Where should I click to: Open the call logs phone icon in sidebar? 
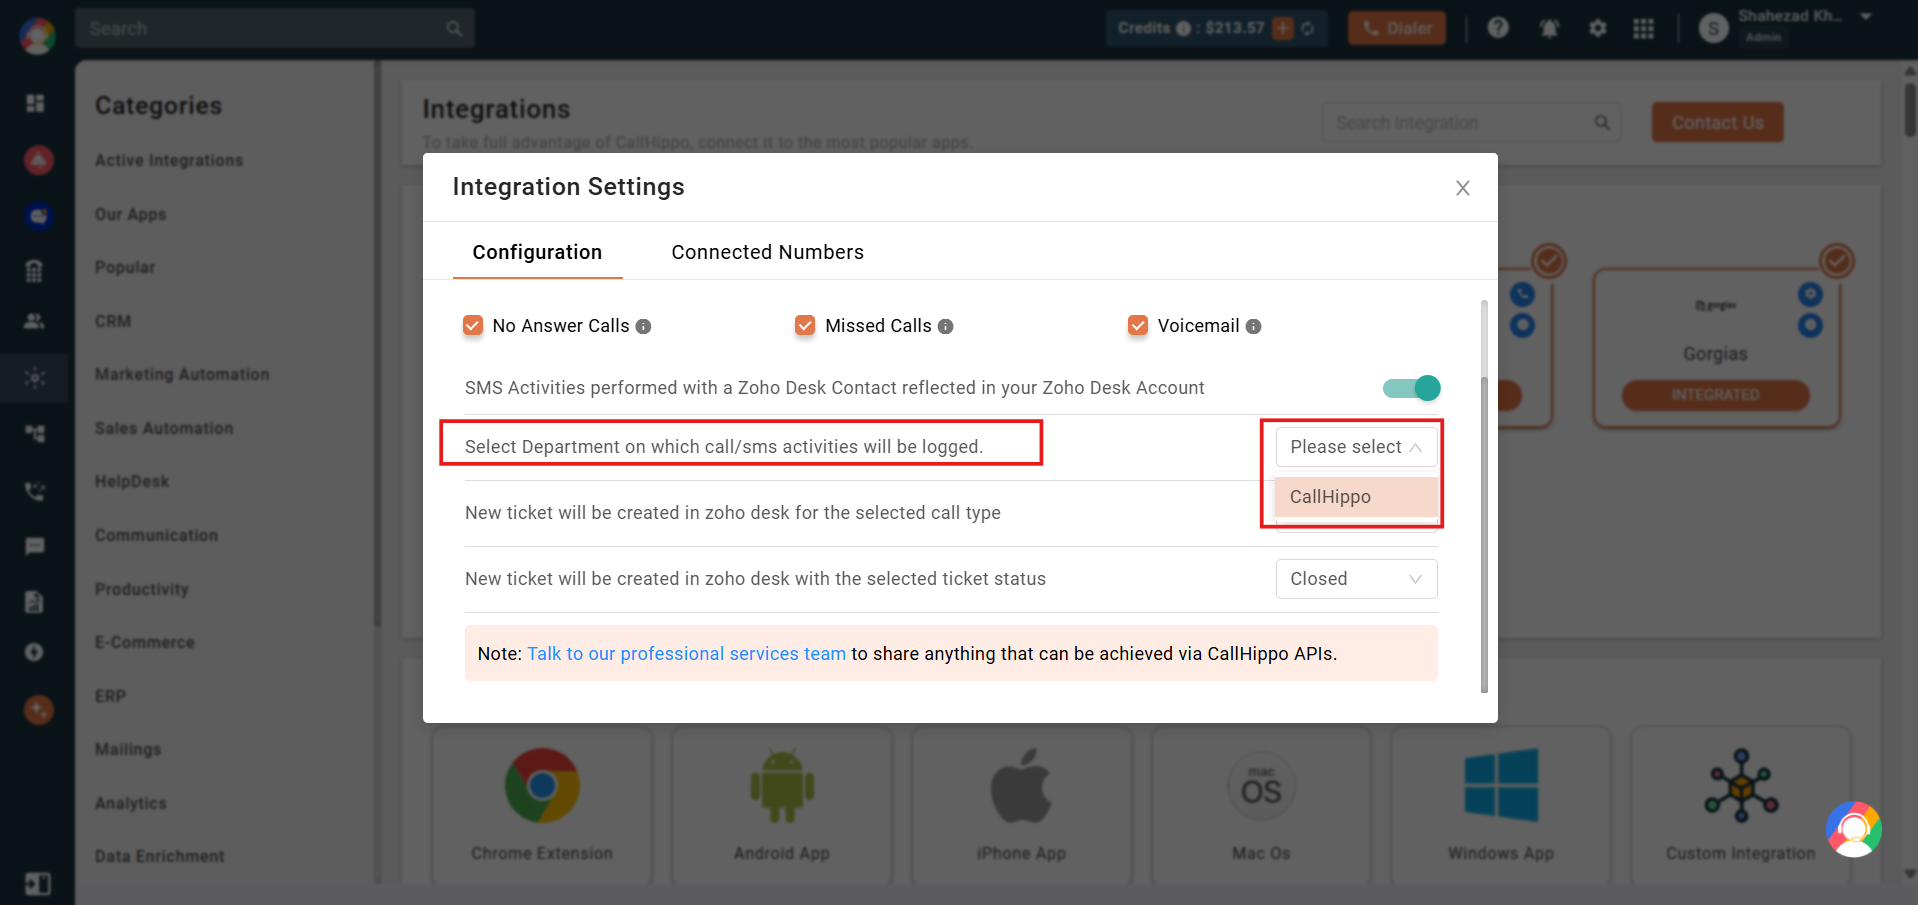[x=35, y=491]
